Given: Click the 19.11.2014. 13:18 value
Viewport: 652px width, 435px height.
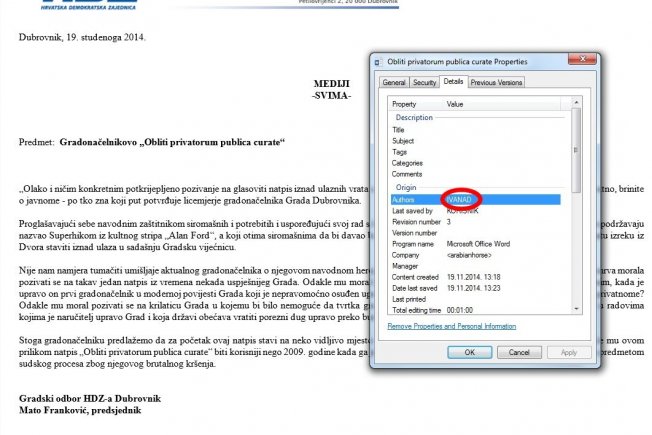Looking at the screenshot, I should tap(474, 277).
